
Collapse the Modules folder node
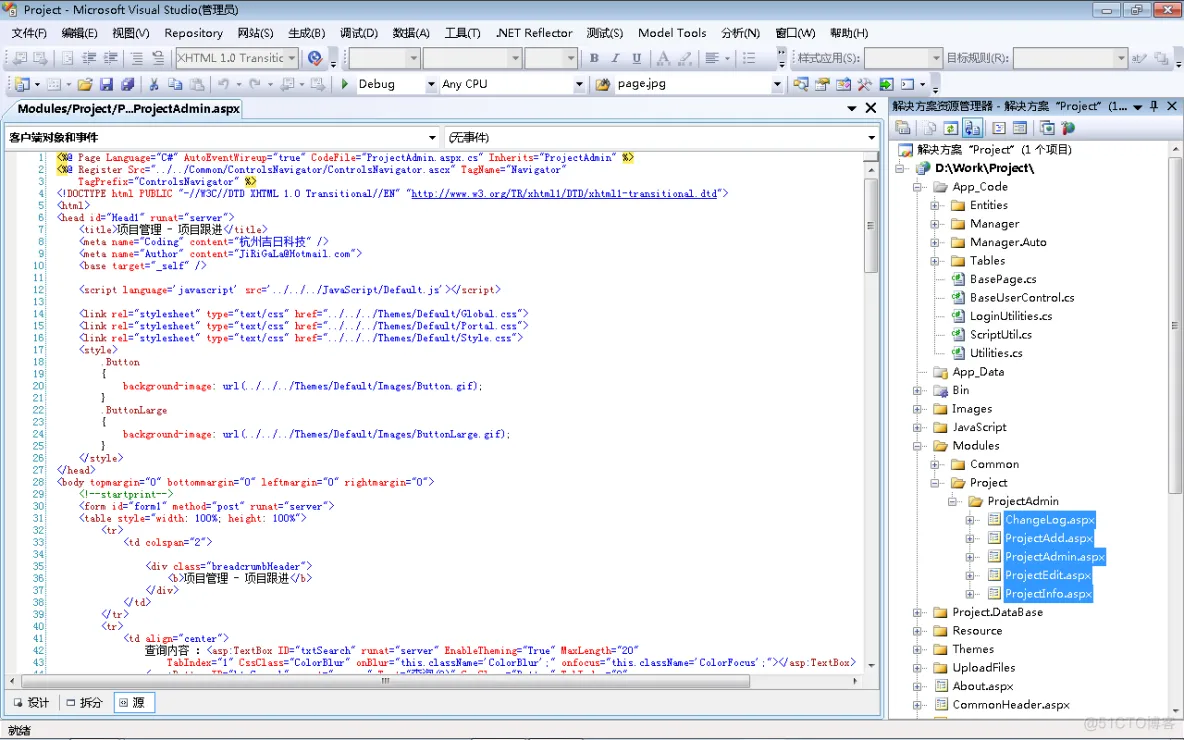(917, 446)
